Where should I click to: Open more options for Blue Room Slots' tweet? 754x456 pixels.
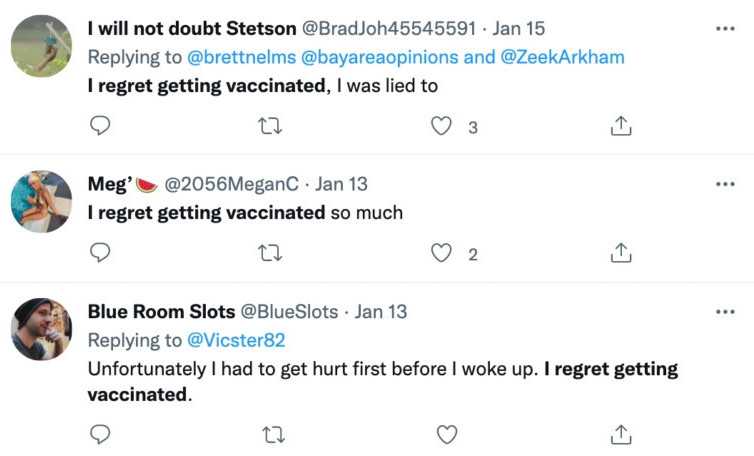pyautogui.click(x=725, y=311)
